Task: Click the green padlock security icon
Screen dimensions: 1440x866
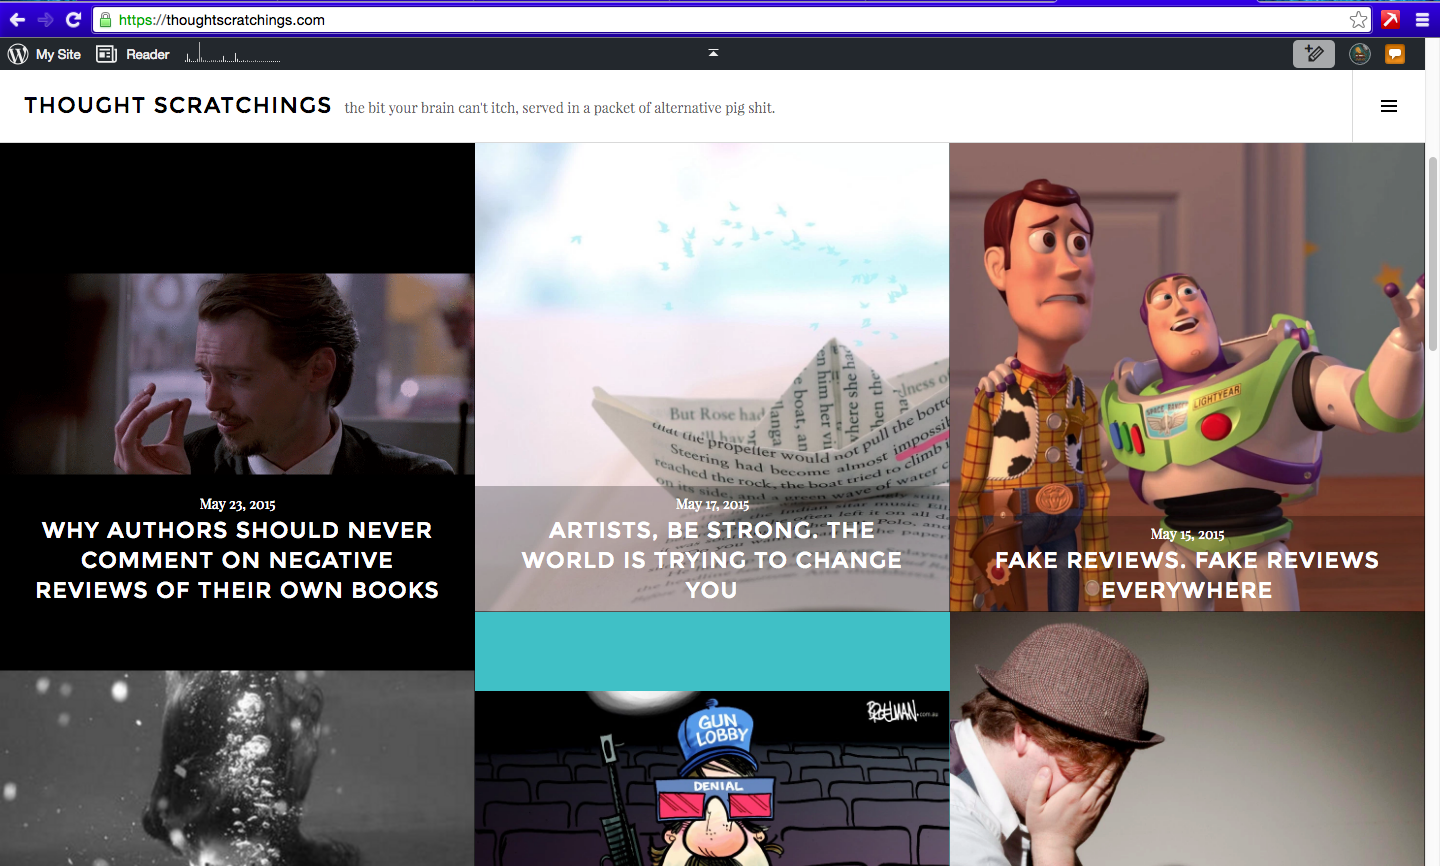Action: pos(105,20)
